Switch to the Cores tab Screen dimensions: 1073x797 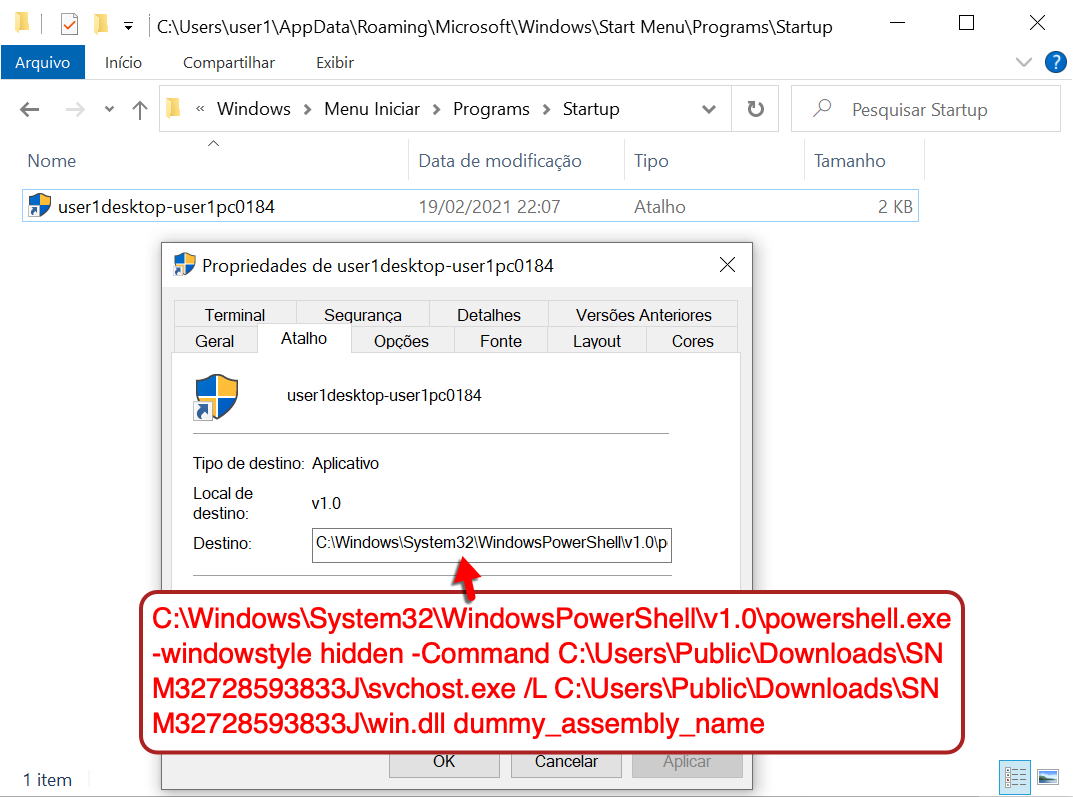[x=693, y=341]
